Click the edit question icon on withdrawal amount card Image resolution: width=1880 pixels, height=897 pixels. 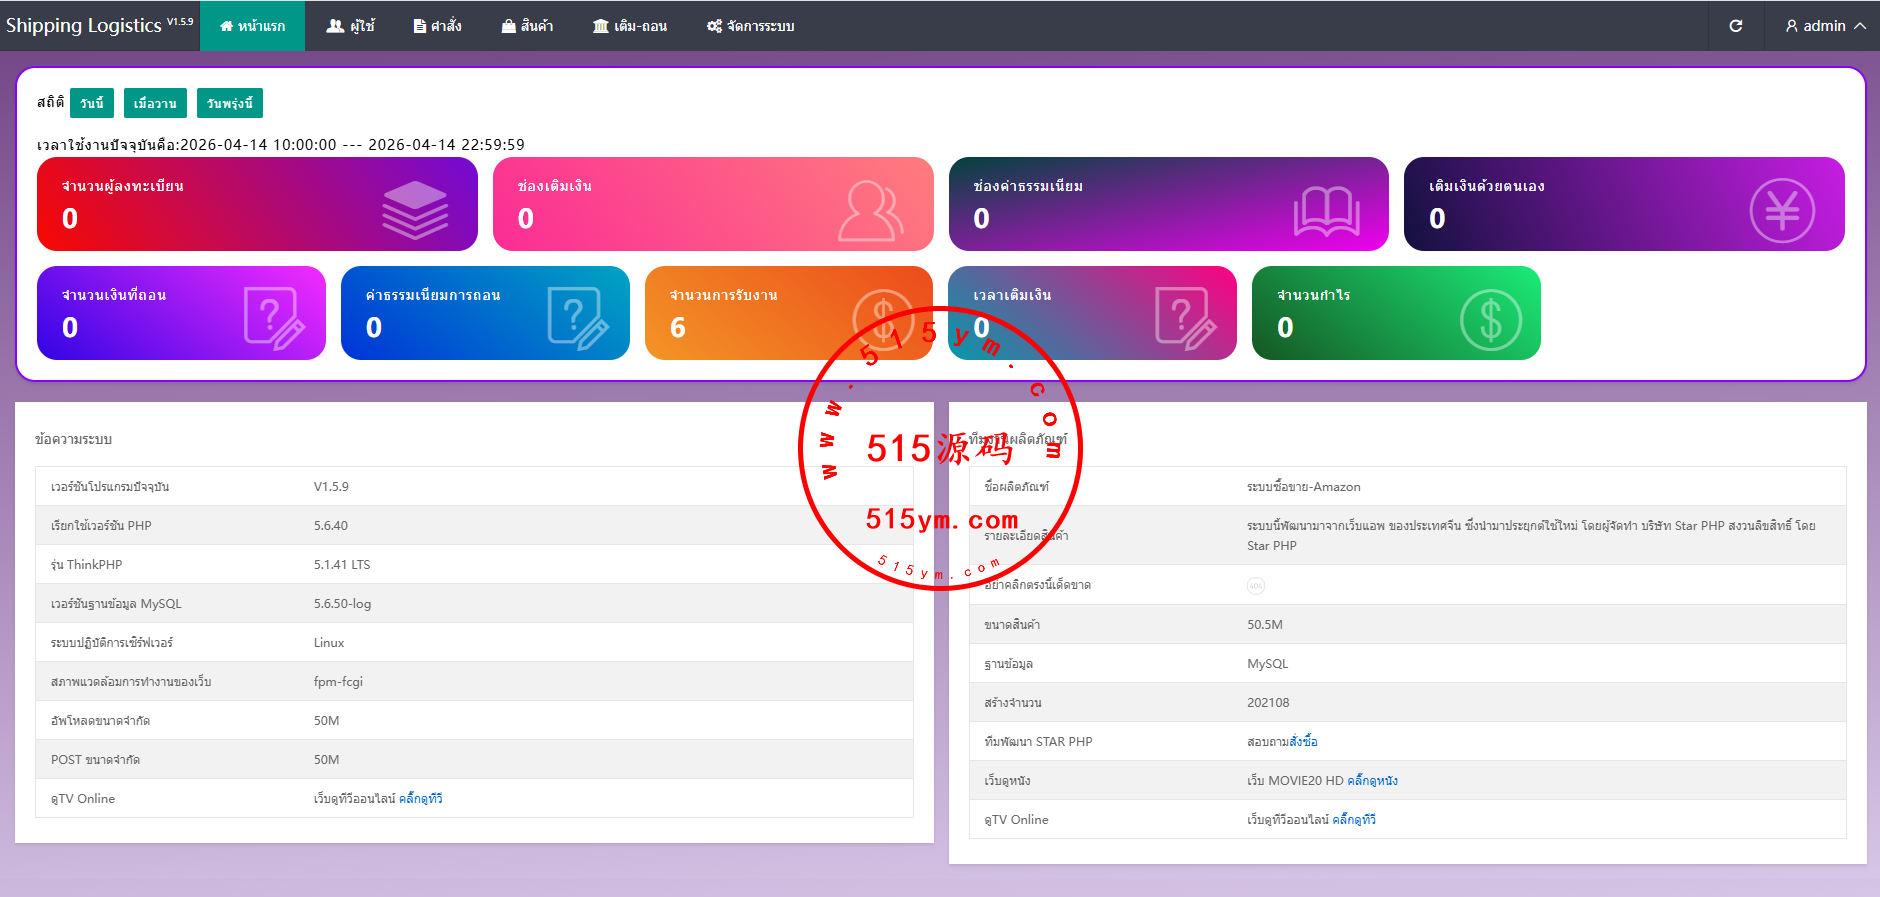coord(274,318)
